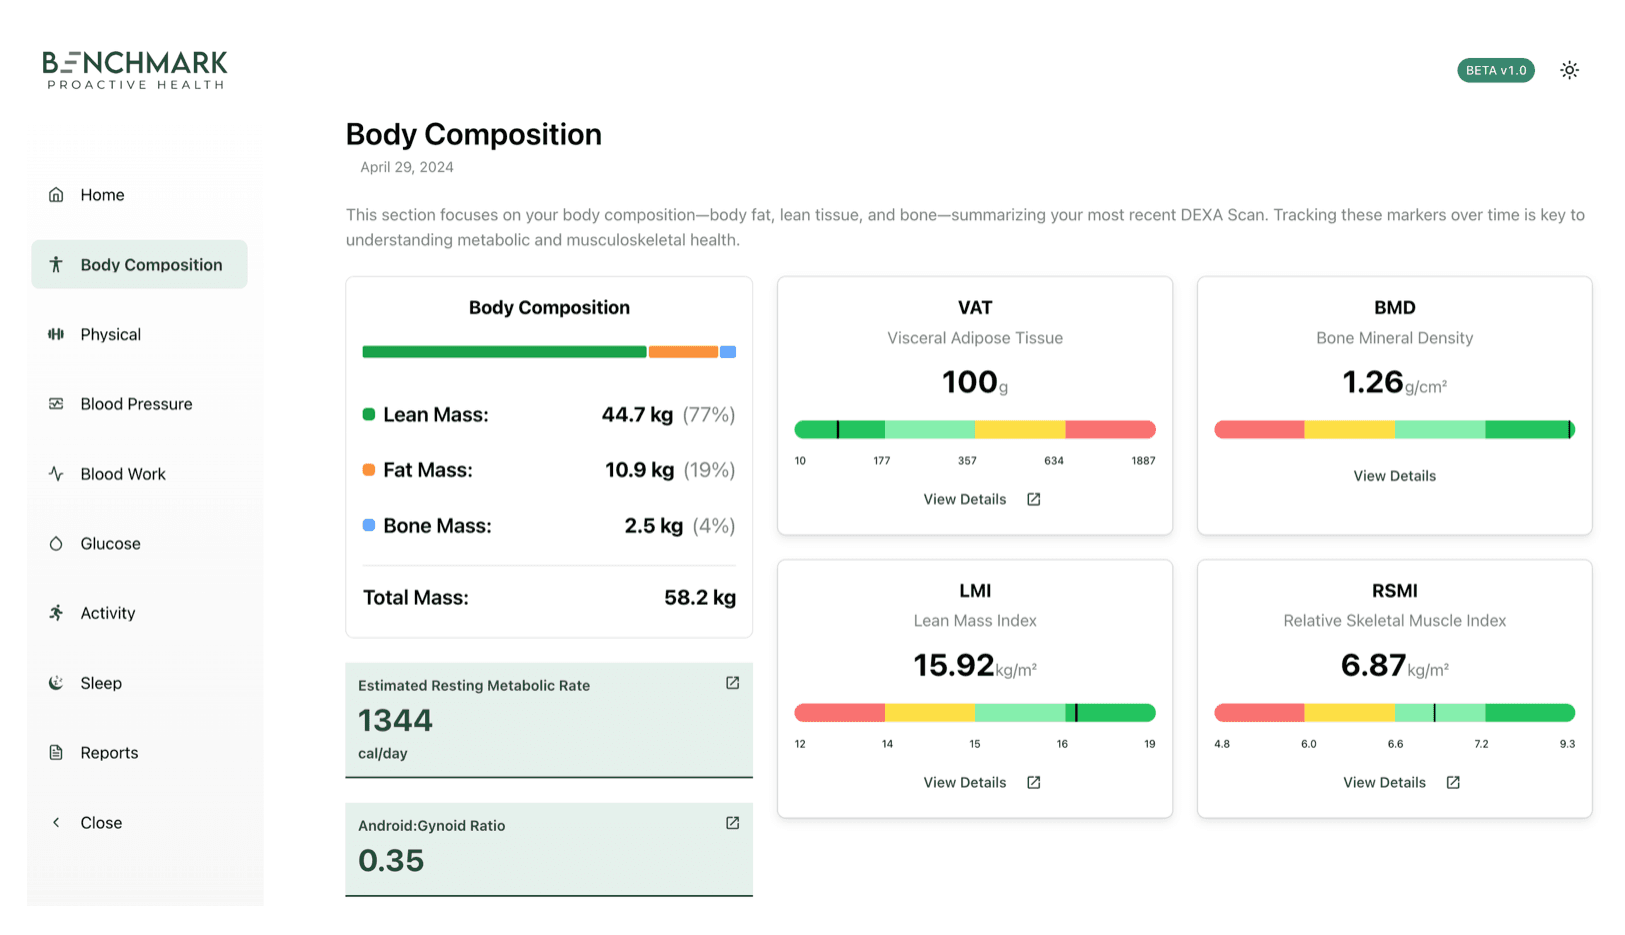Click the Benchmark Proactive Health logo

pos(135,70)
